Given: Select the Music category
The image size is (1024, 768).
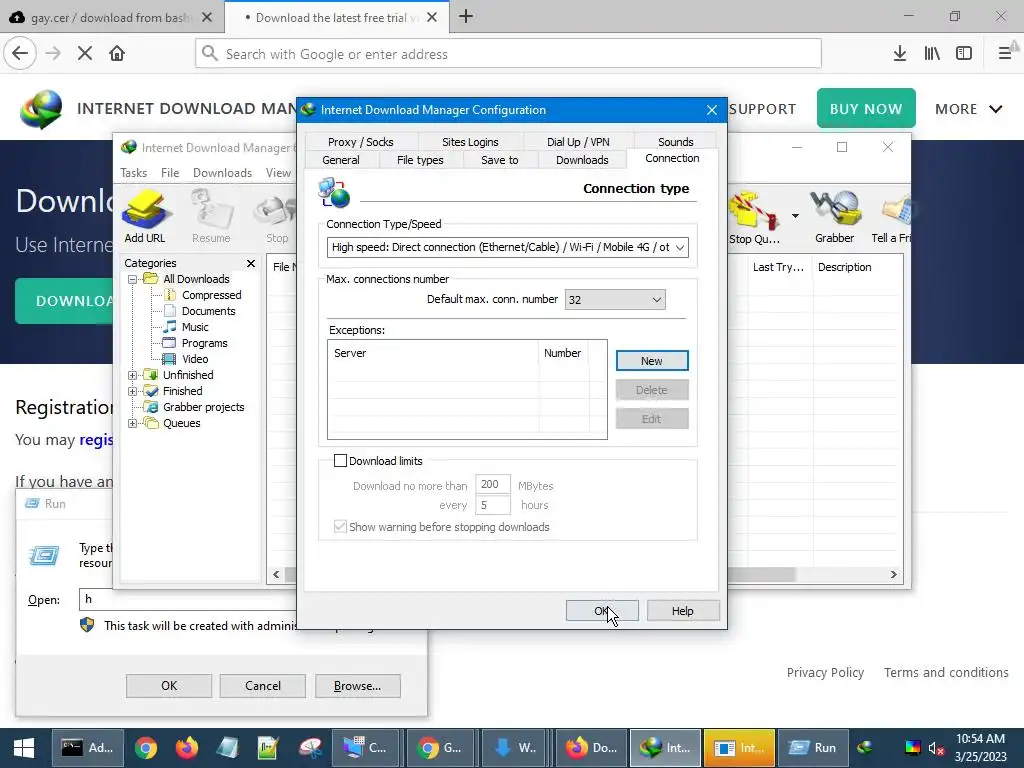Looking at the screenshot, I should tap(195, 327).
